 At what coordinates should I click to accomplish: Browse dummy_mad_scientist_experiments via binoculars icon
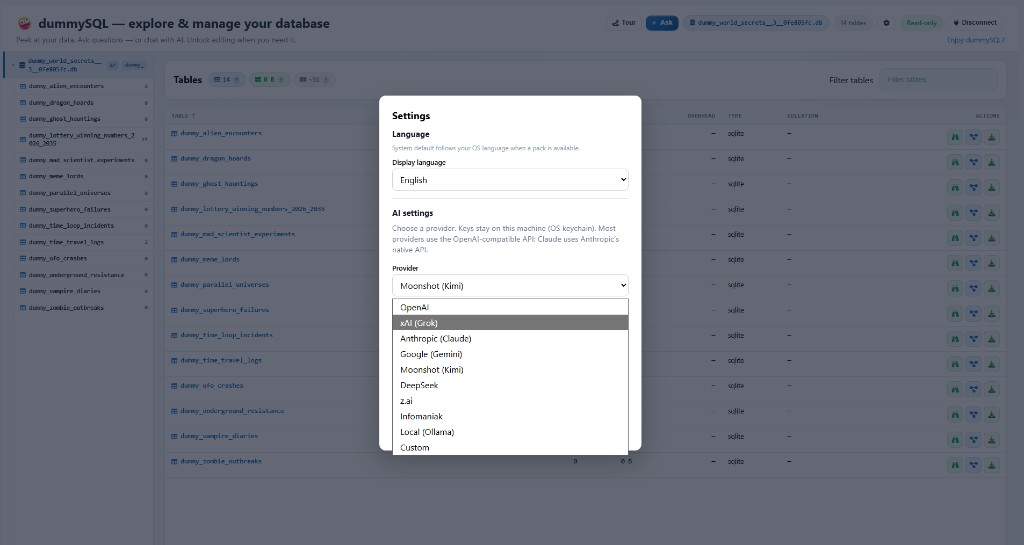pyautogui.click(x=955, y=238)
